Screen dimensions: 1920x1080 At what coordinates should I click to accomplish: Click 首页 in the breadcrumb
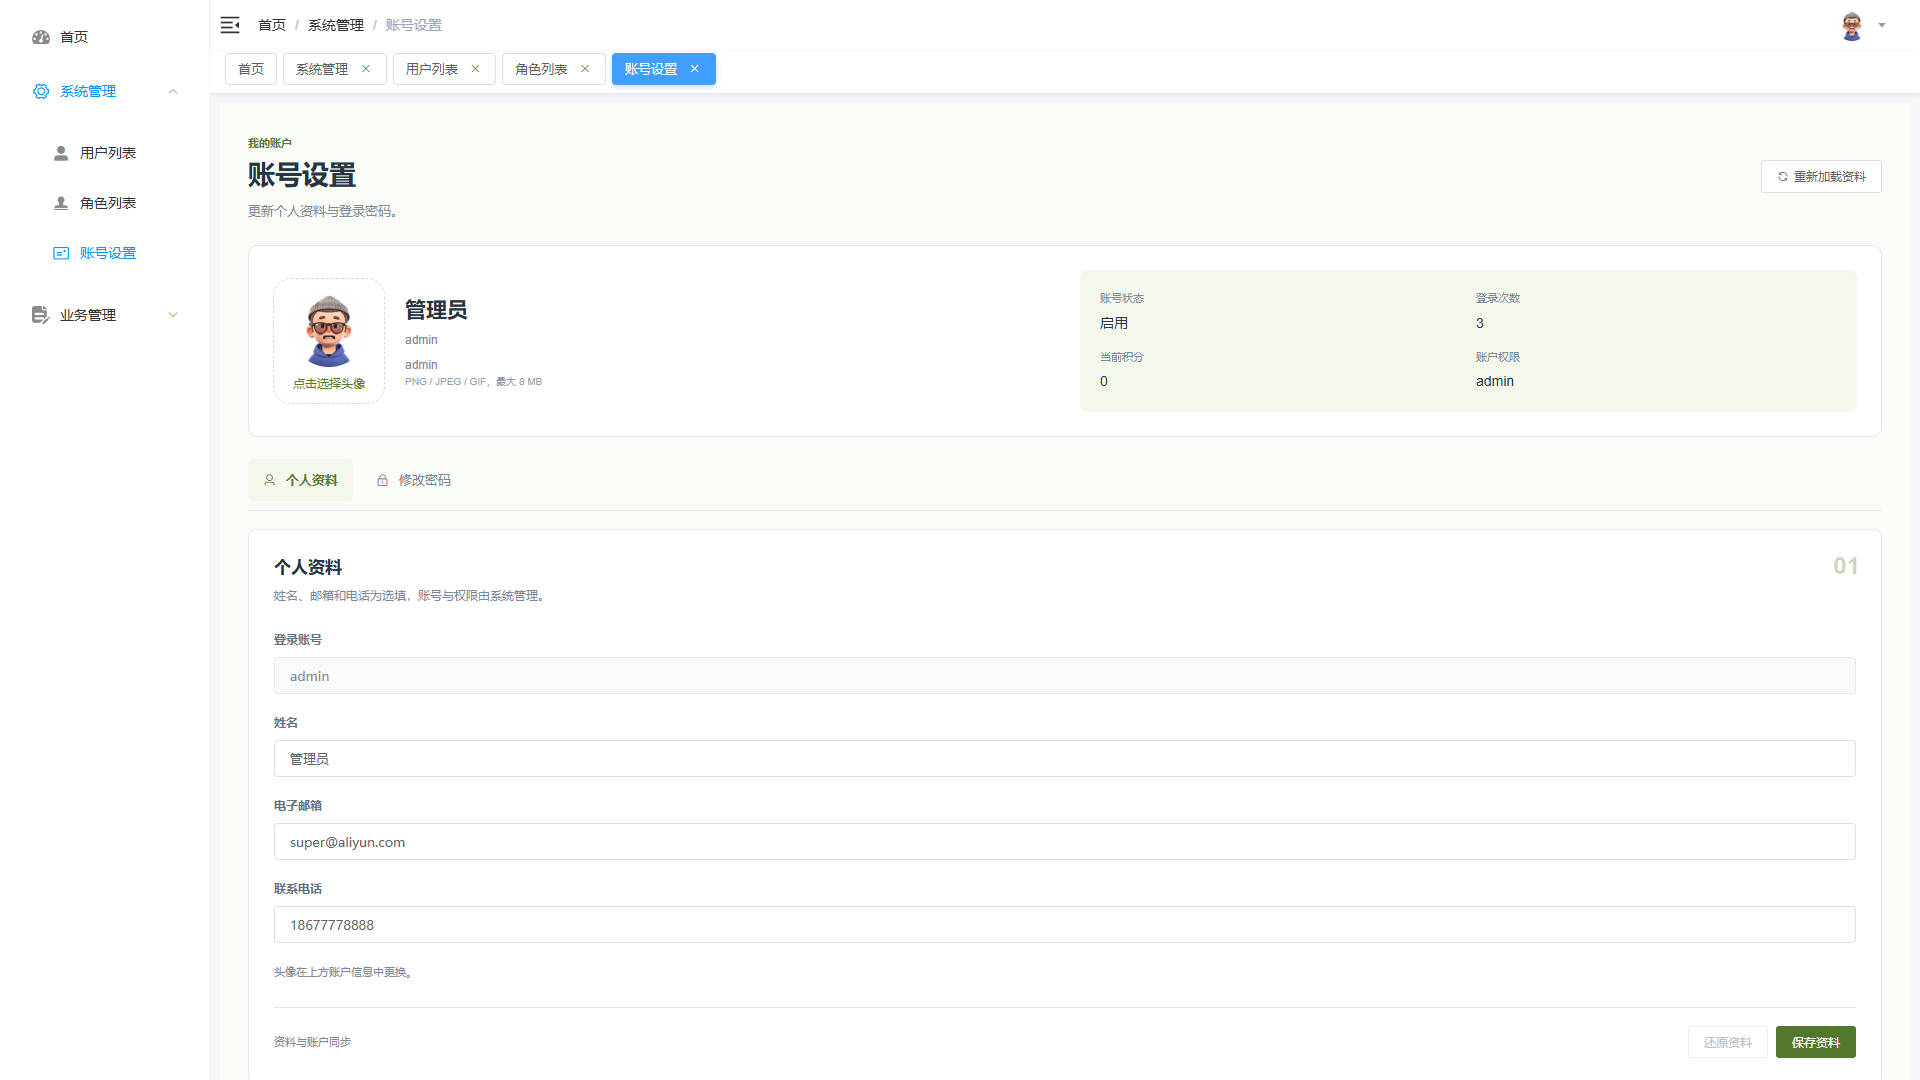pyautogui.click(x=272, y=25)
